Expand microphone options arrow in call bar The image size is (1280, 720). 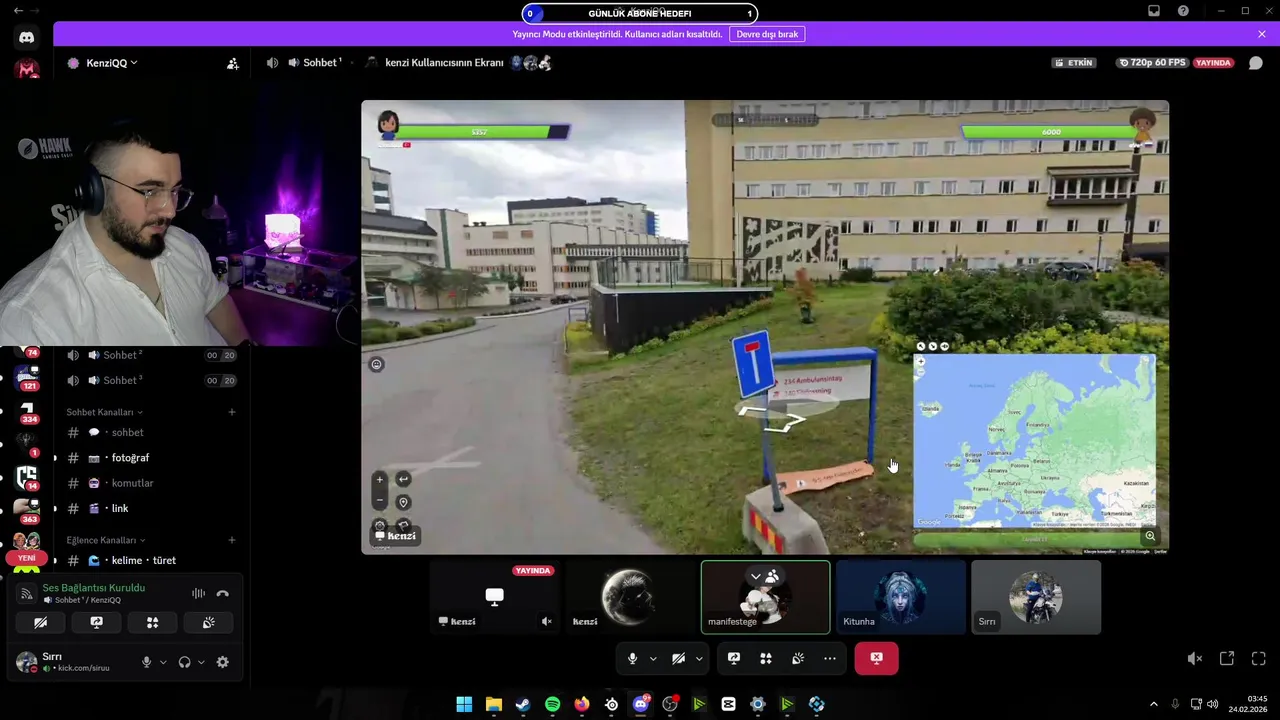pyautogui.click(x=653, y=658)
